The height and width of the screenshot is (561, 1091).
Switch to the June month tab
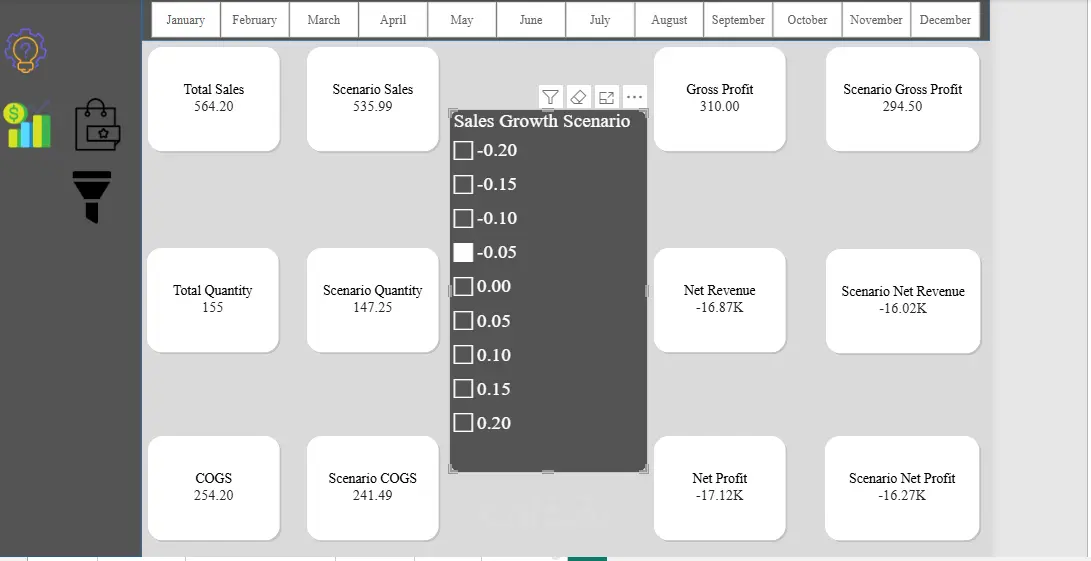click(531, 19)
